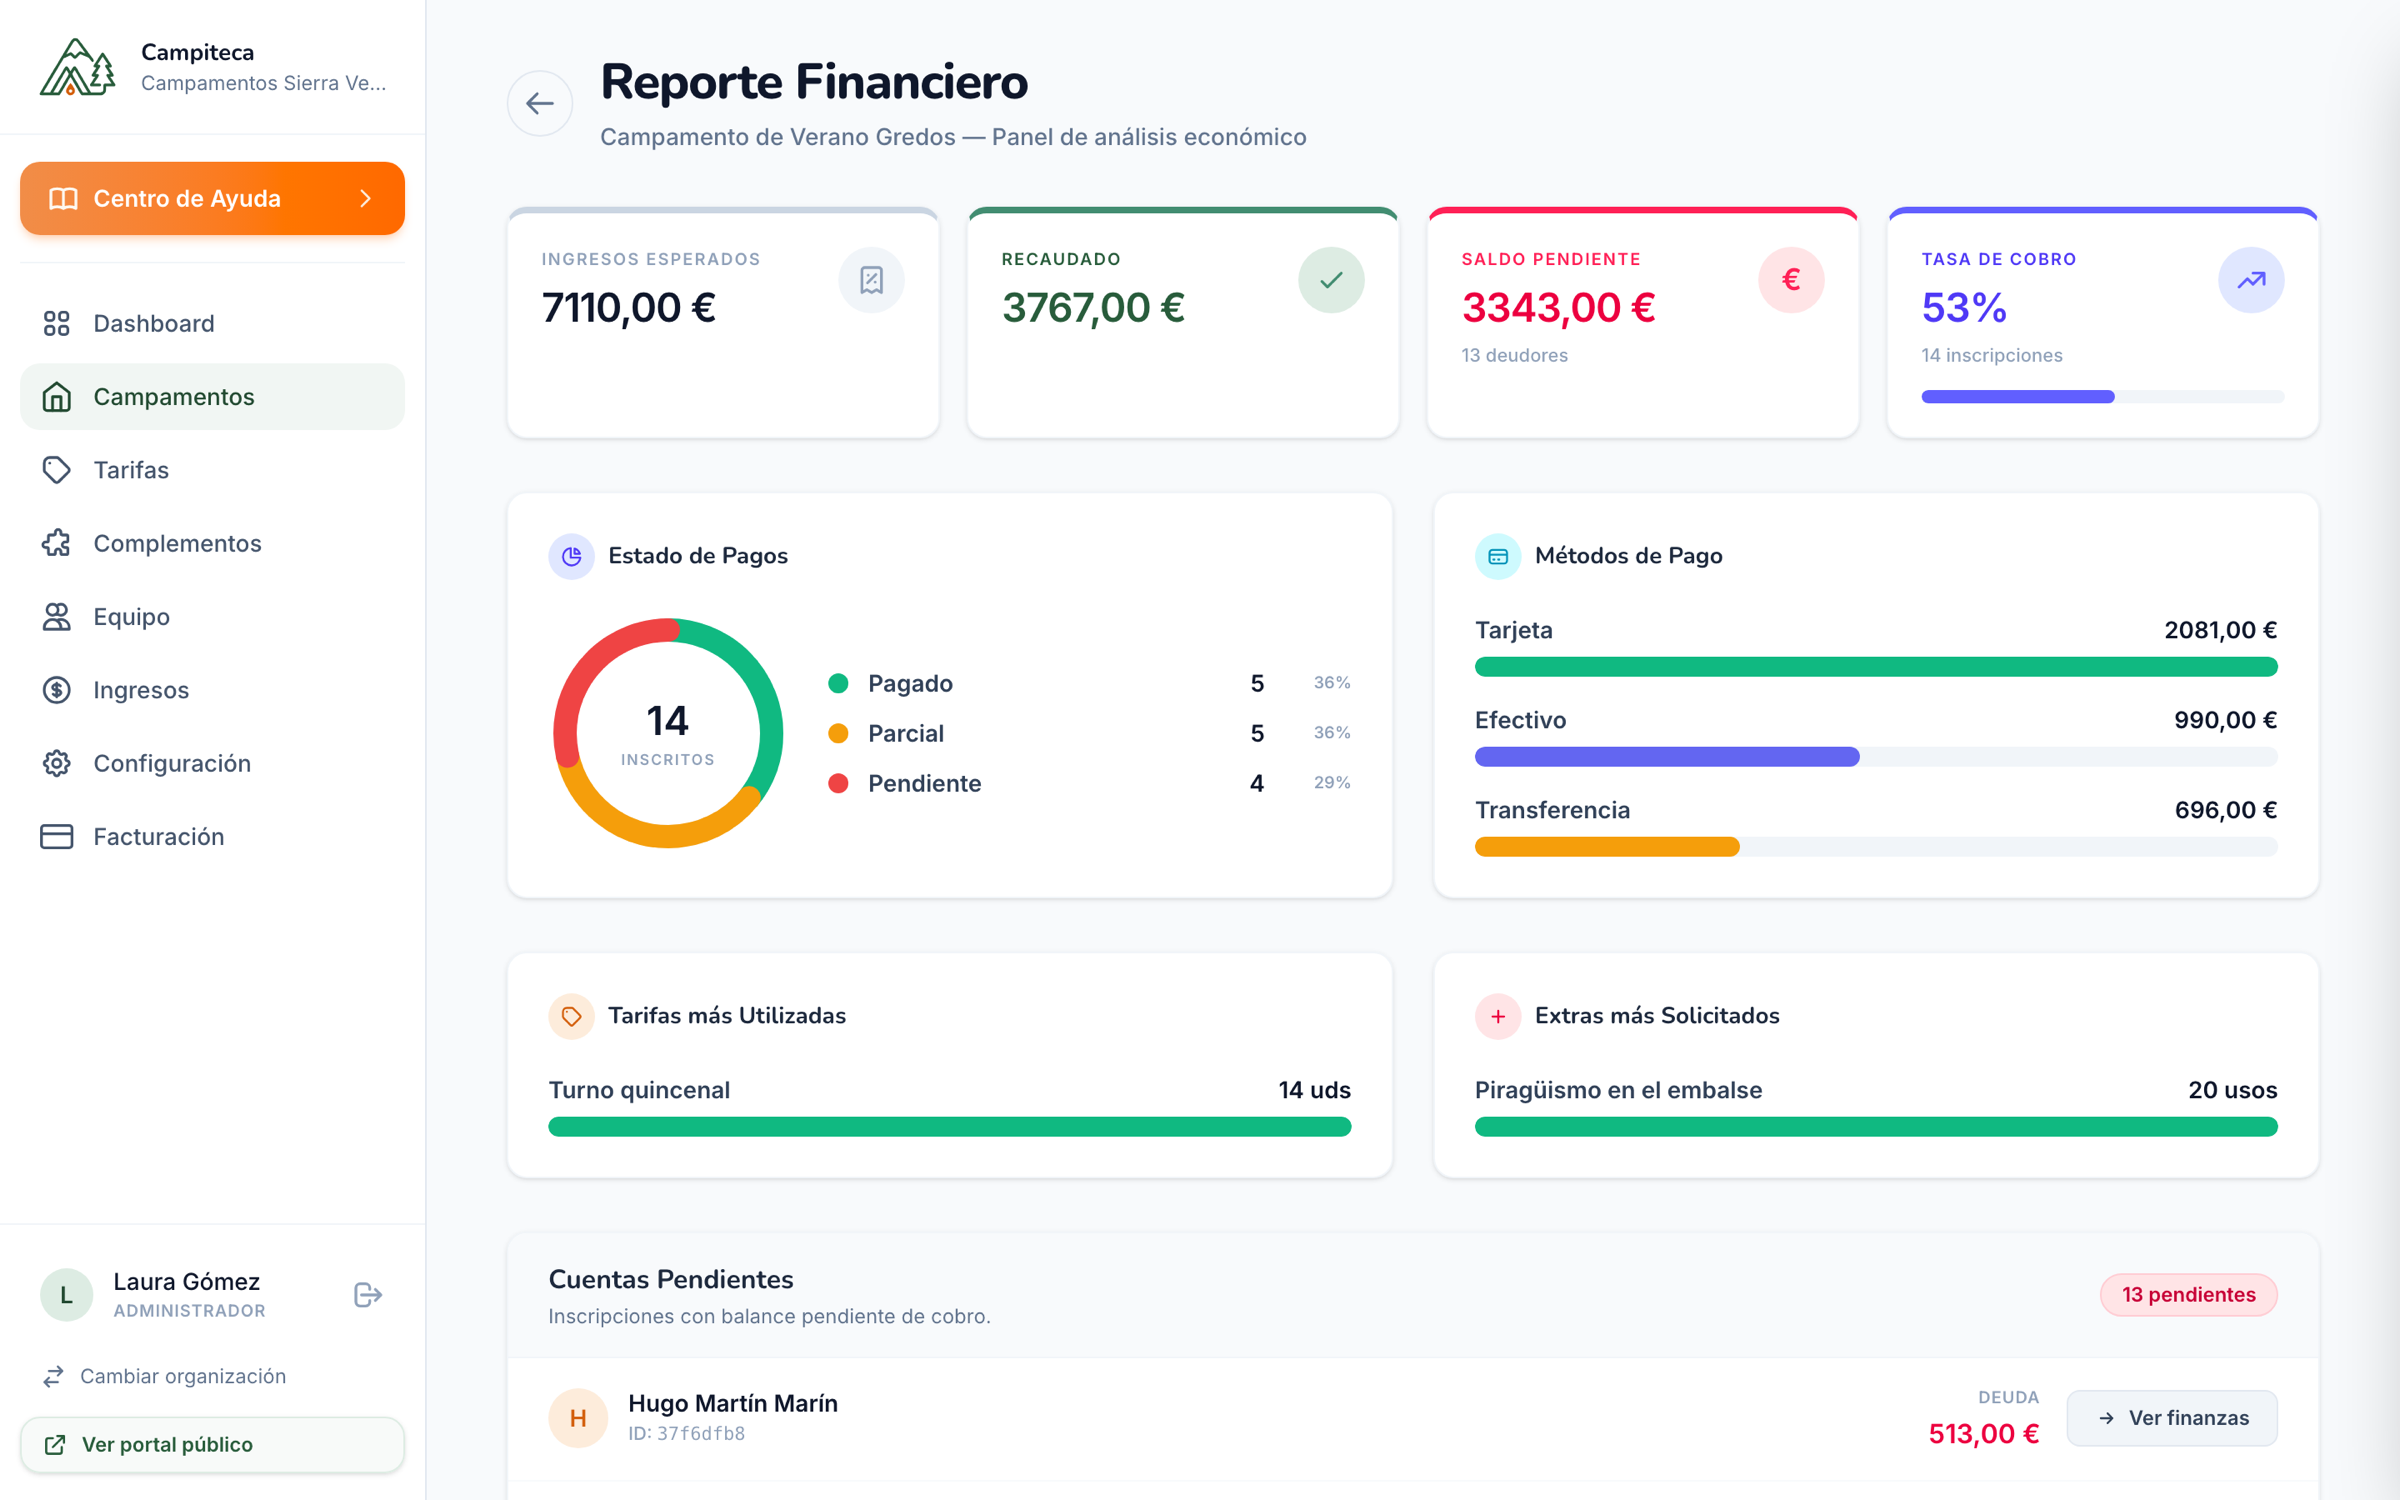This screenshot has width=2400, height=1500.
Task: Click the Dashboard grid icon in the sidebar
Action: point(57,323)
